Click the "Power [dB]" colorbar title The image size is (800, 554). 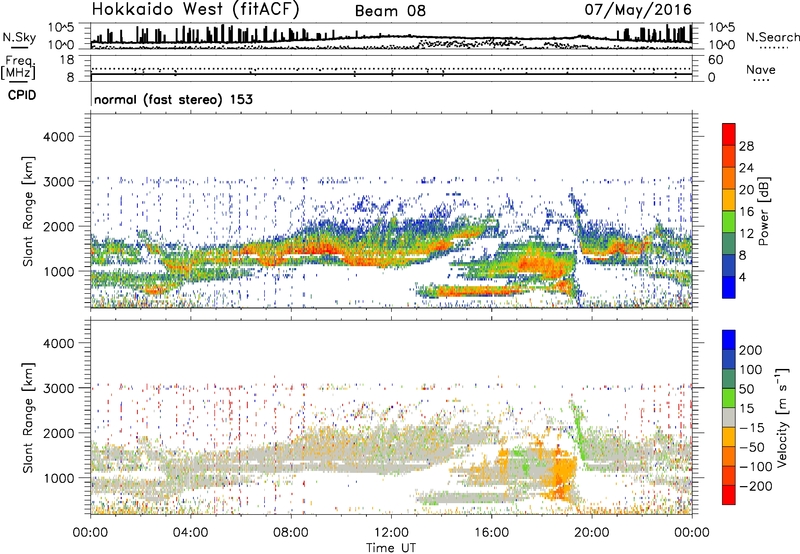point(763,211)
